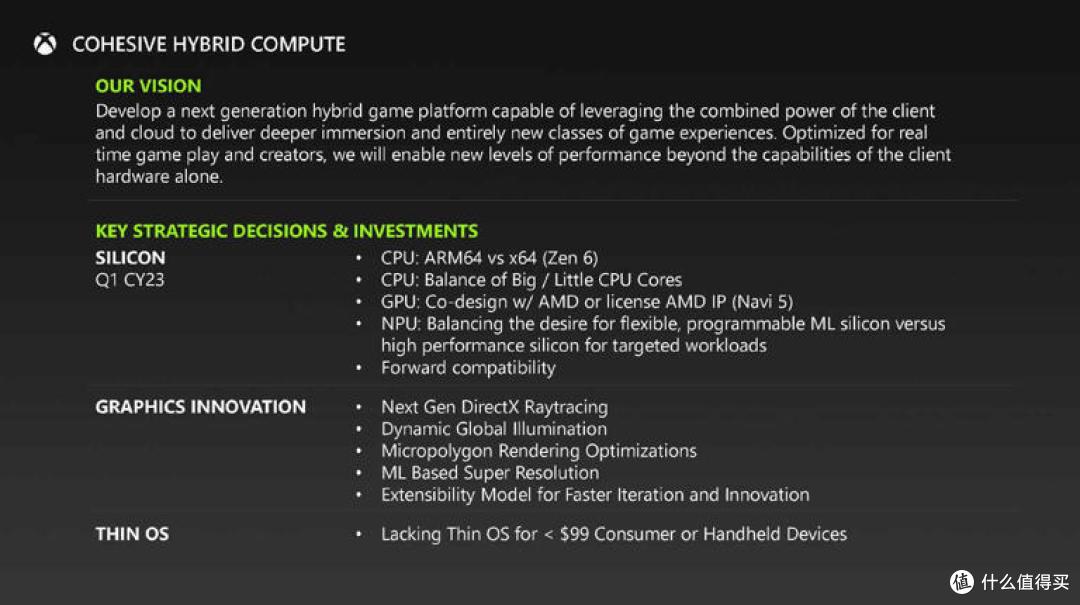Click the Thin OS section label
Viewport: 1080px width, 605px height.
click(132, 534)
